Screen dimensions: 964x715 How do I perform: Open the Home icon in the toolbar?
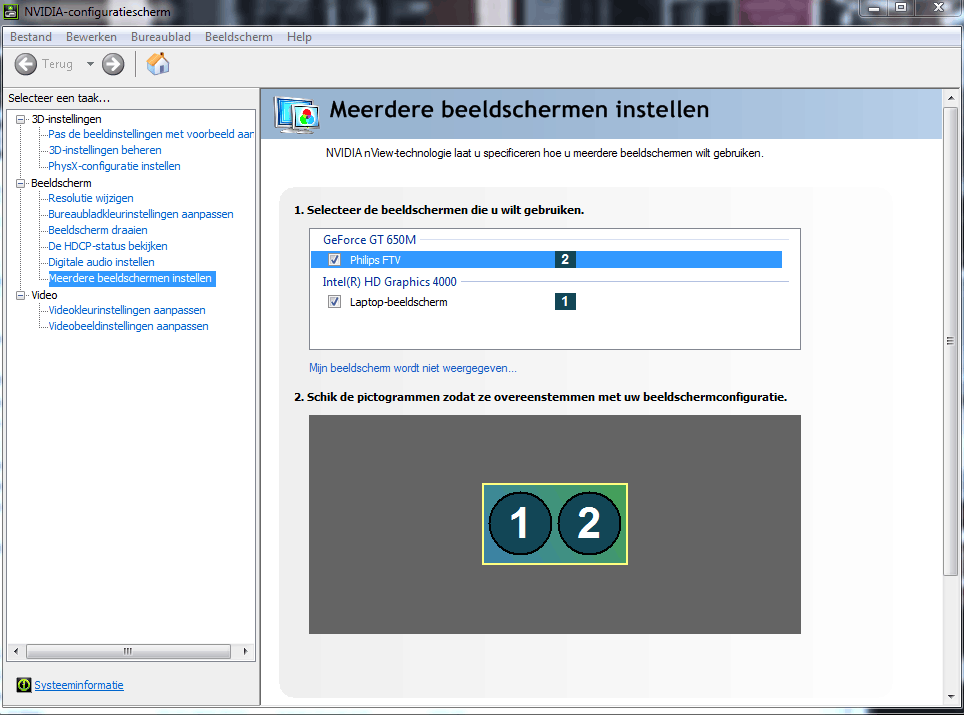[x=158, y=63]
